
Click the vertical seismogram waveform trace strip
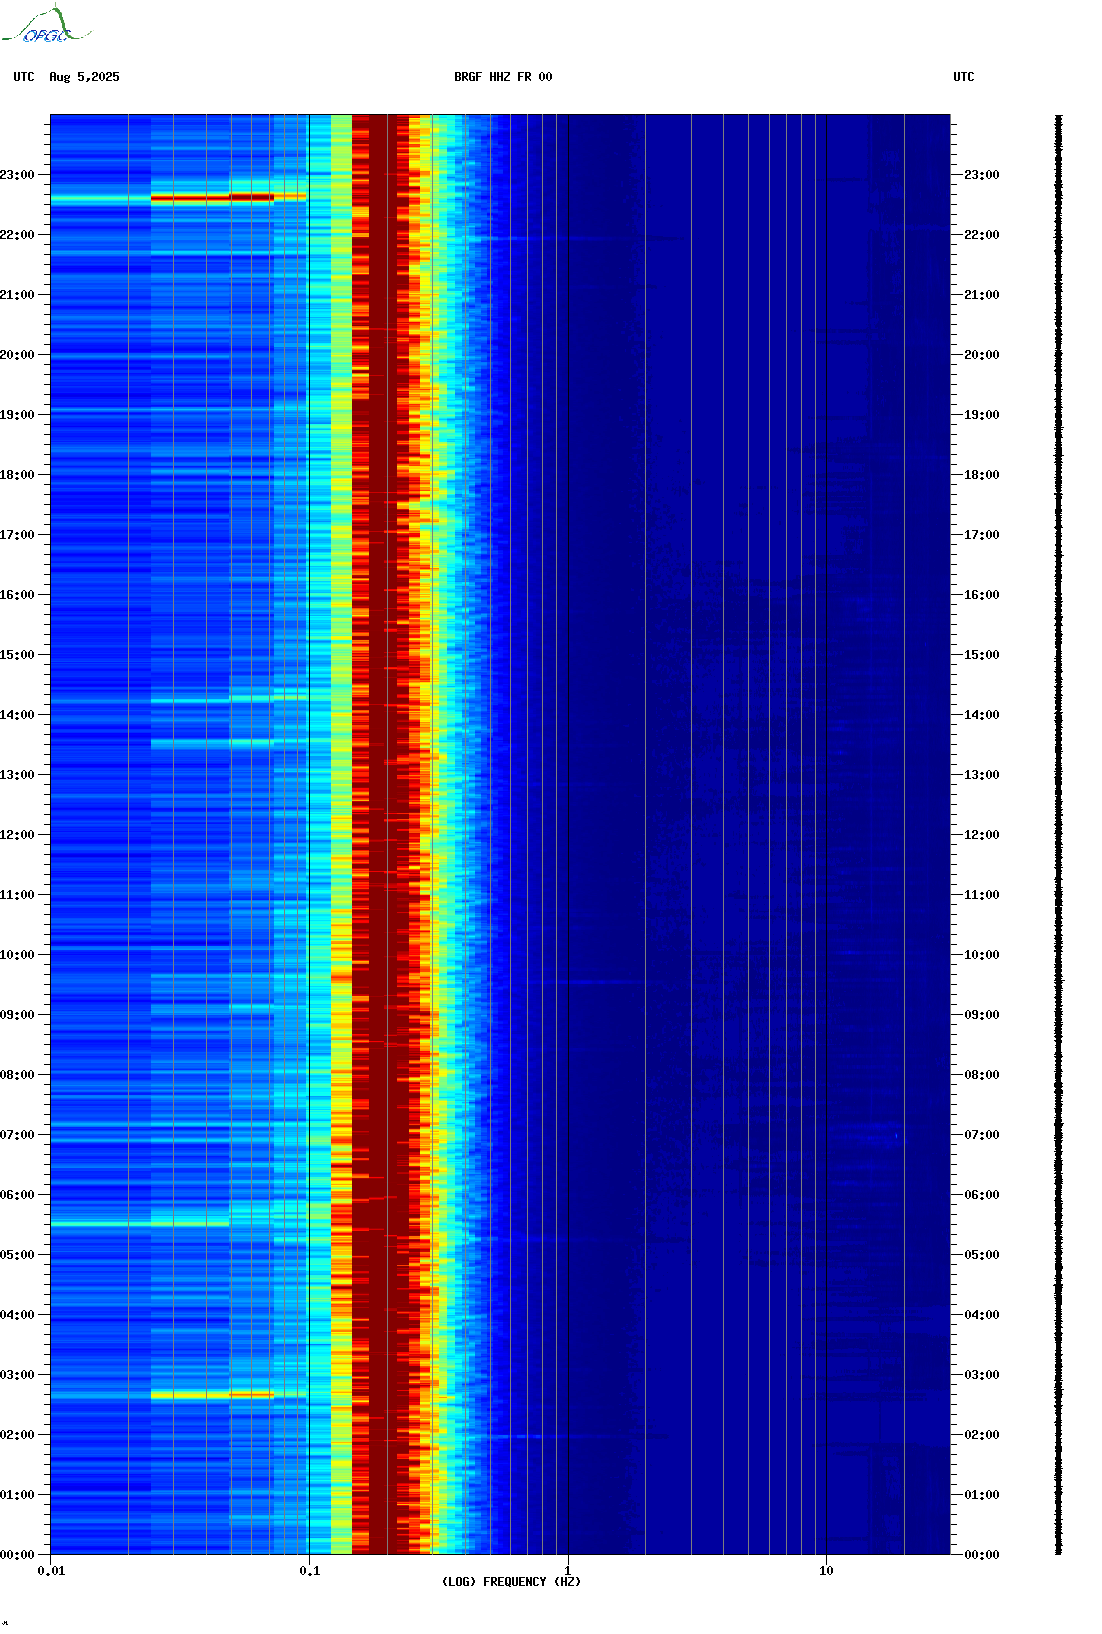click(x=1059, y=835)
